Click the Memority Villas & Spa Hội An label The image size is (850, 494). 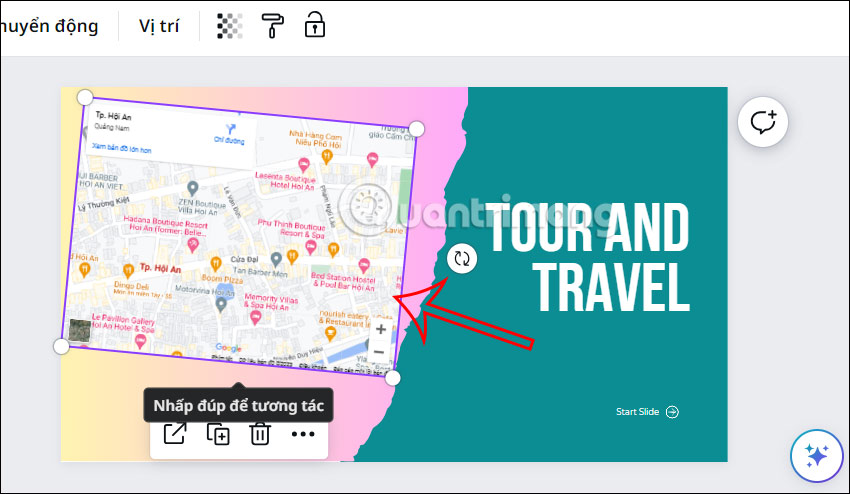pyautogui.click(x=271, y=301)
